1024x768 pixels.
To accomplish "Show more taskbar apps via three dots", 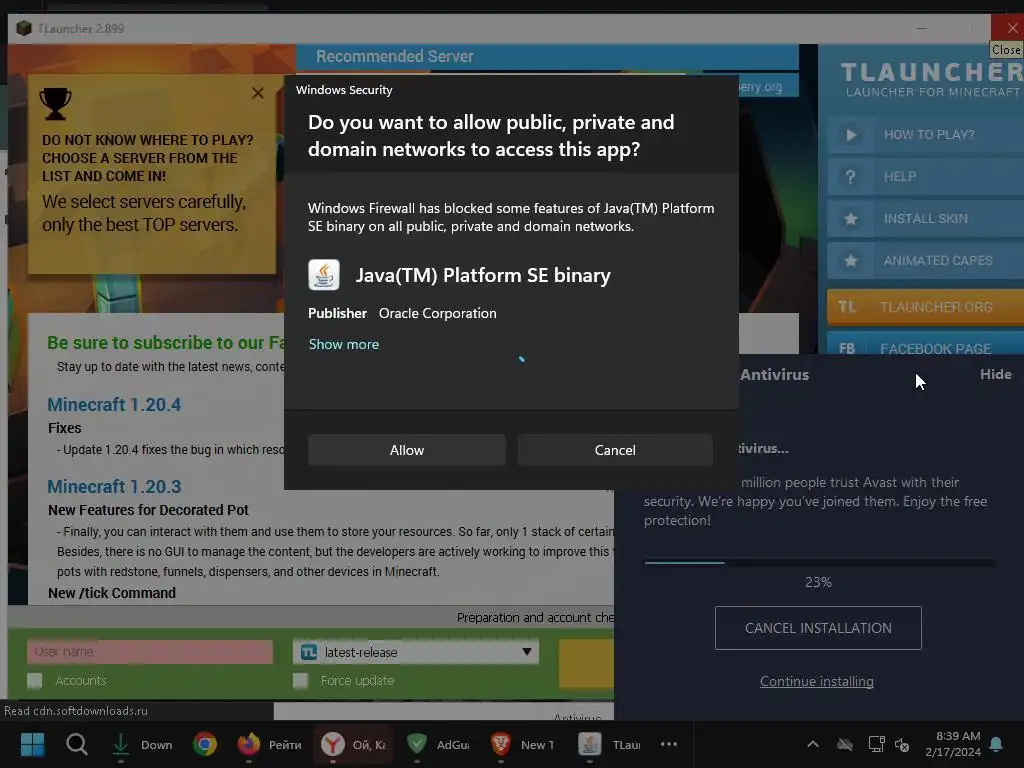I will tap(669, 744).
